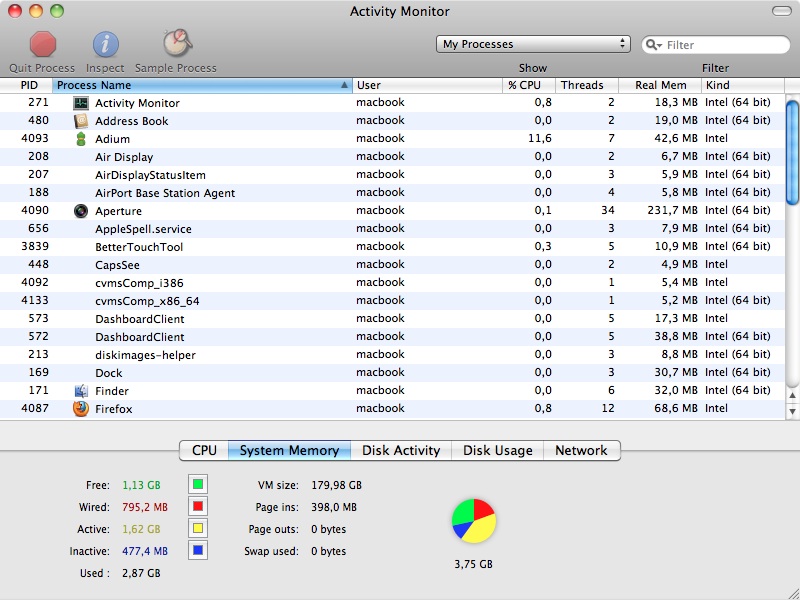Click the green Free memory color swatch

(198, 485)
